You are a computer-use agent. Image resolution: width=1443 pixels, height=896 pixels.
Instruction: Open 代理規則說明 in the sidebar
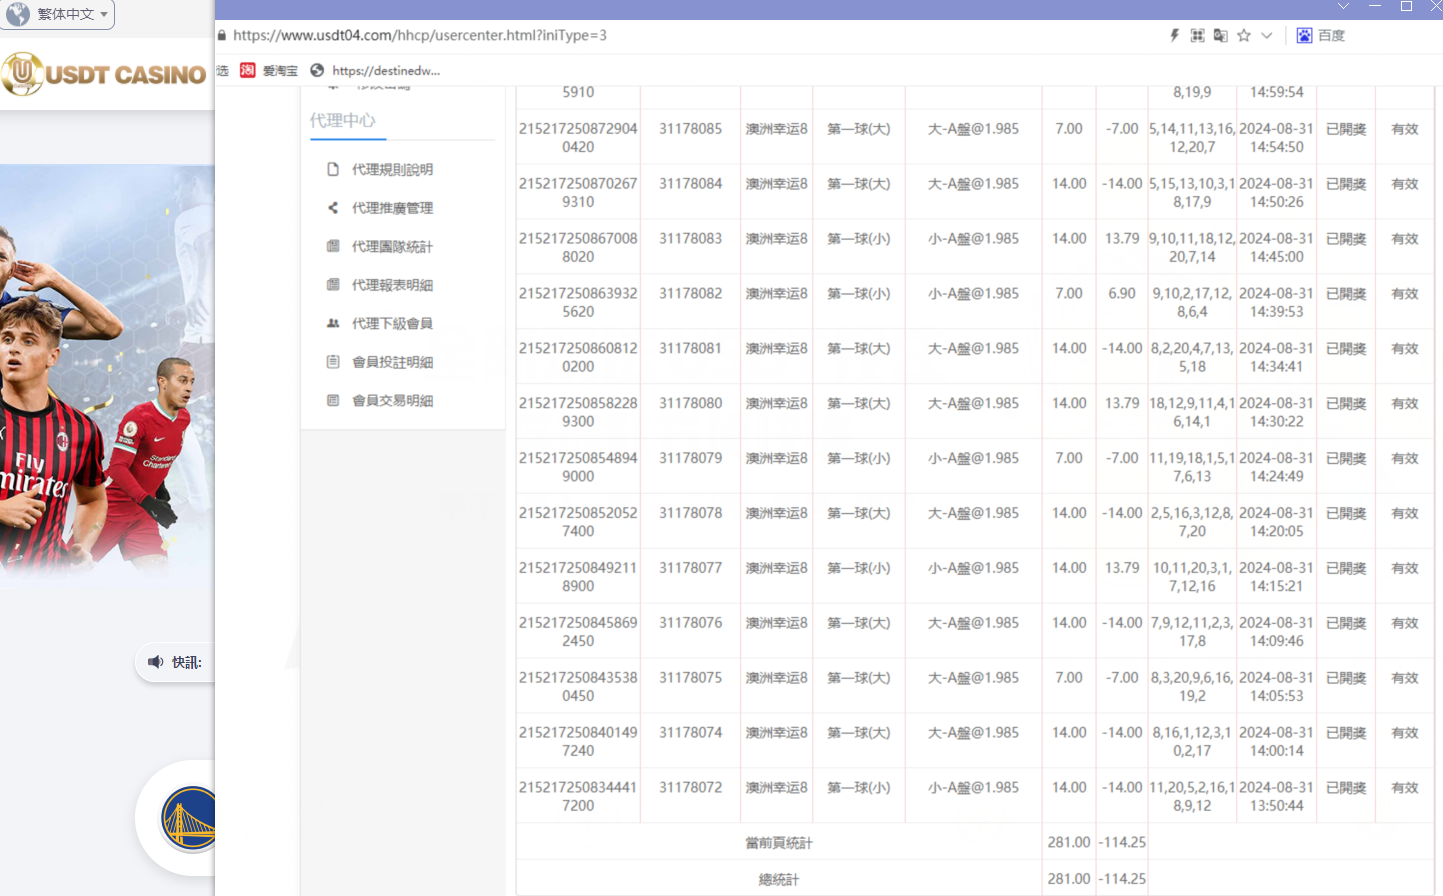[x=392, y=170]
